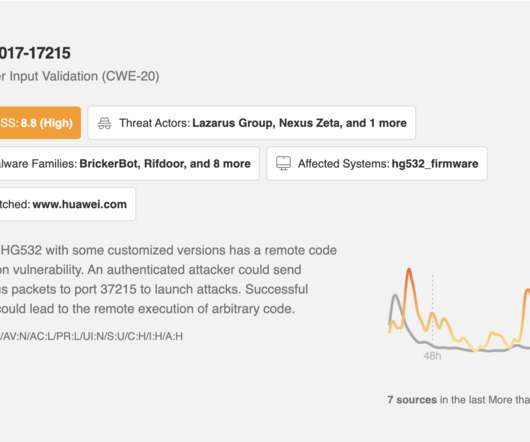This screenshot has width=530, height=442.
Task: Click the CVE-2017-17215 title
Action: 35,53
